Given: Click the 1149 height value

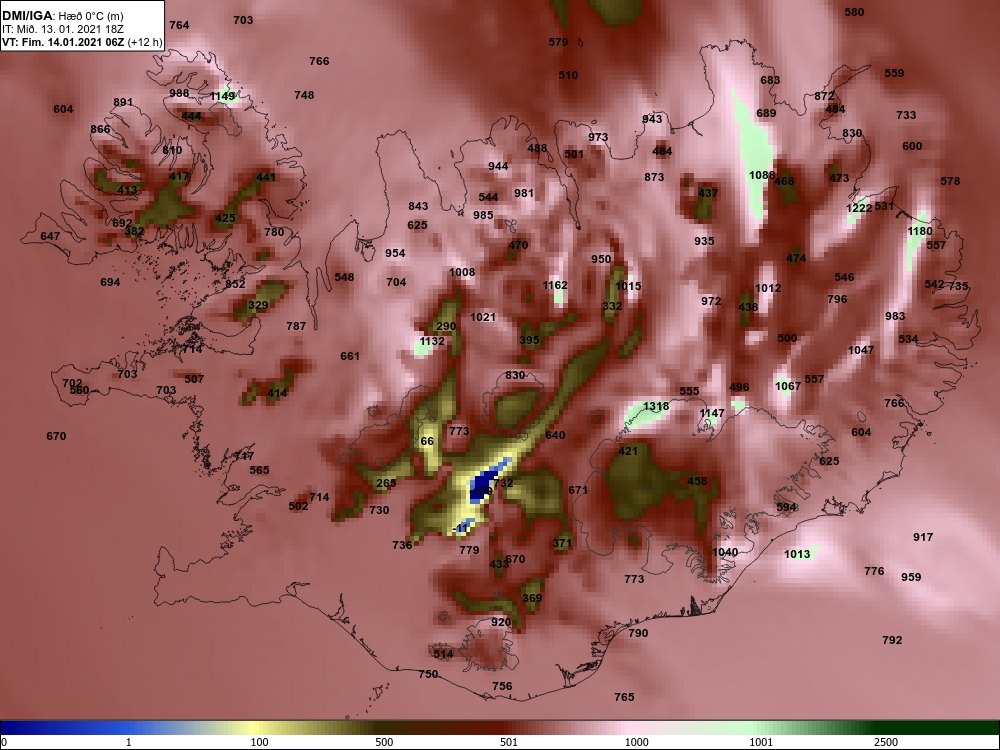Looking at the screenshot, I should 223,96.
